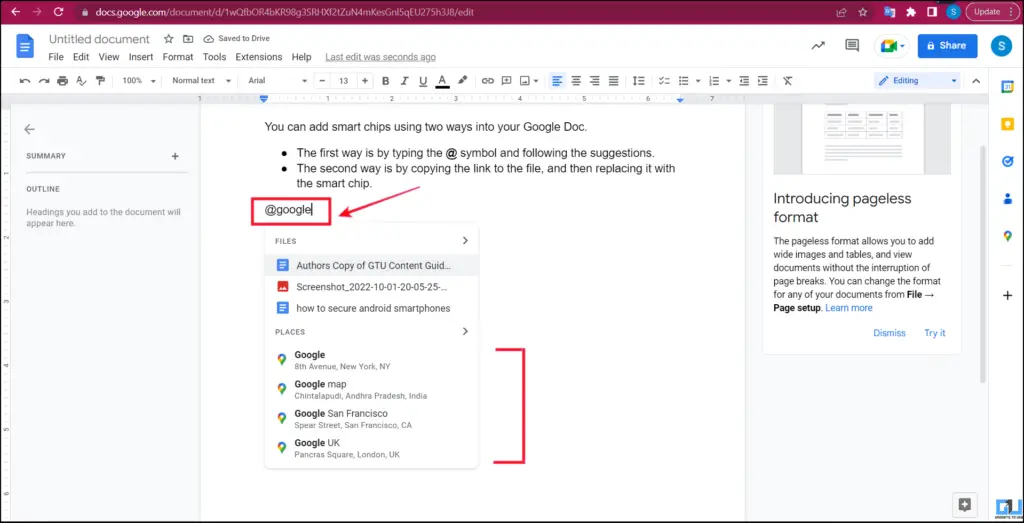
Task: Open the File menu
Action: [56, 57]
